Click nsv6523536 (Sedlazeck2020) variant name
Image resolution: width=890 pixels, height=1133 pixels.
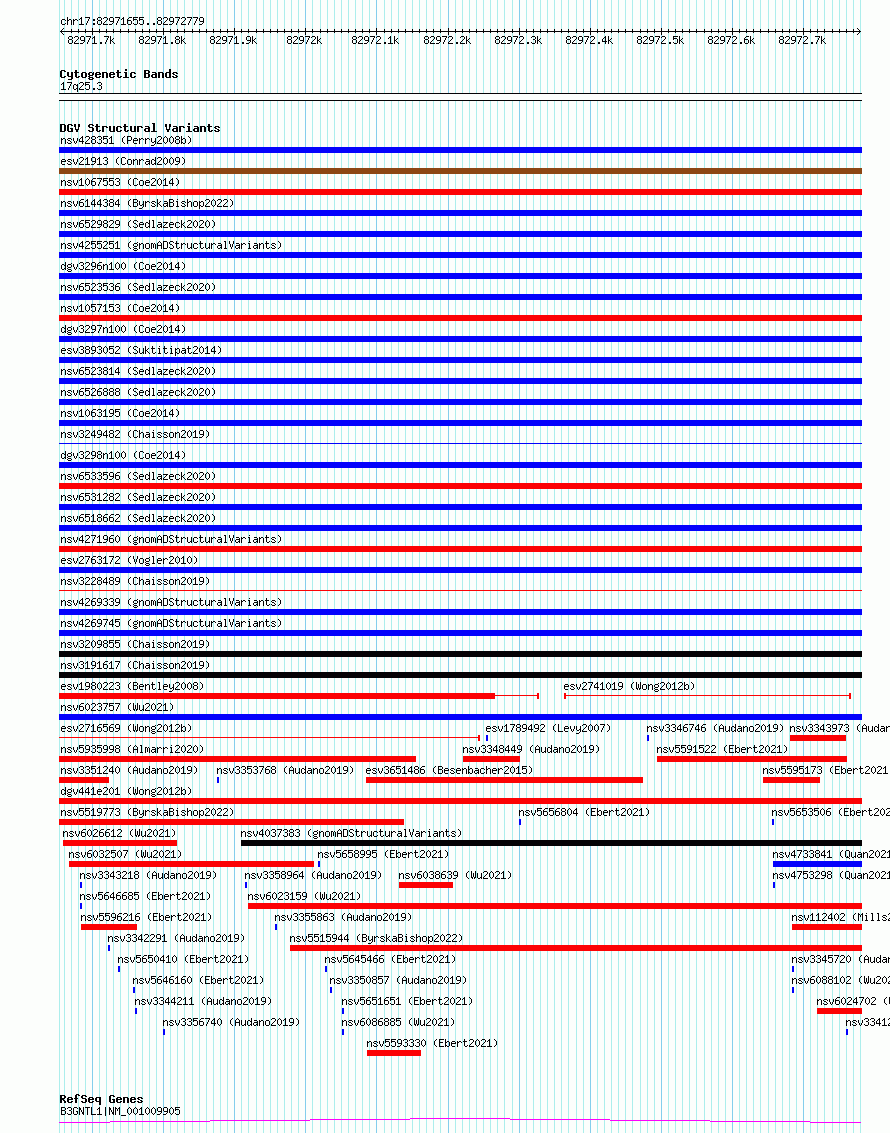coord(138,287)
